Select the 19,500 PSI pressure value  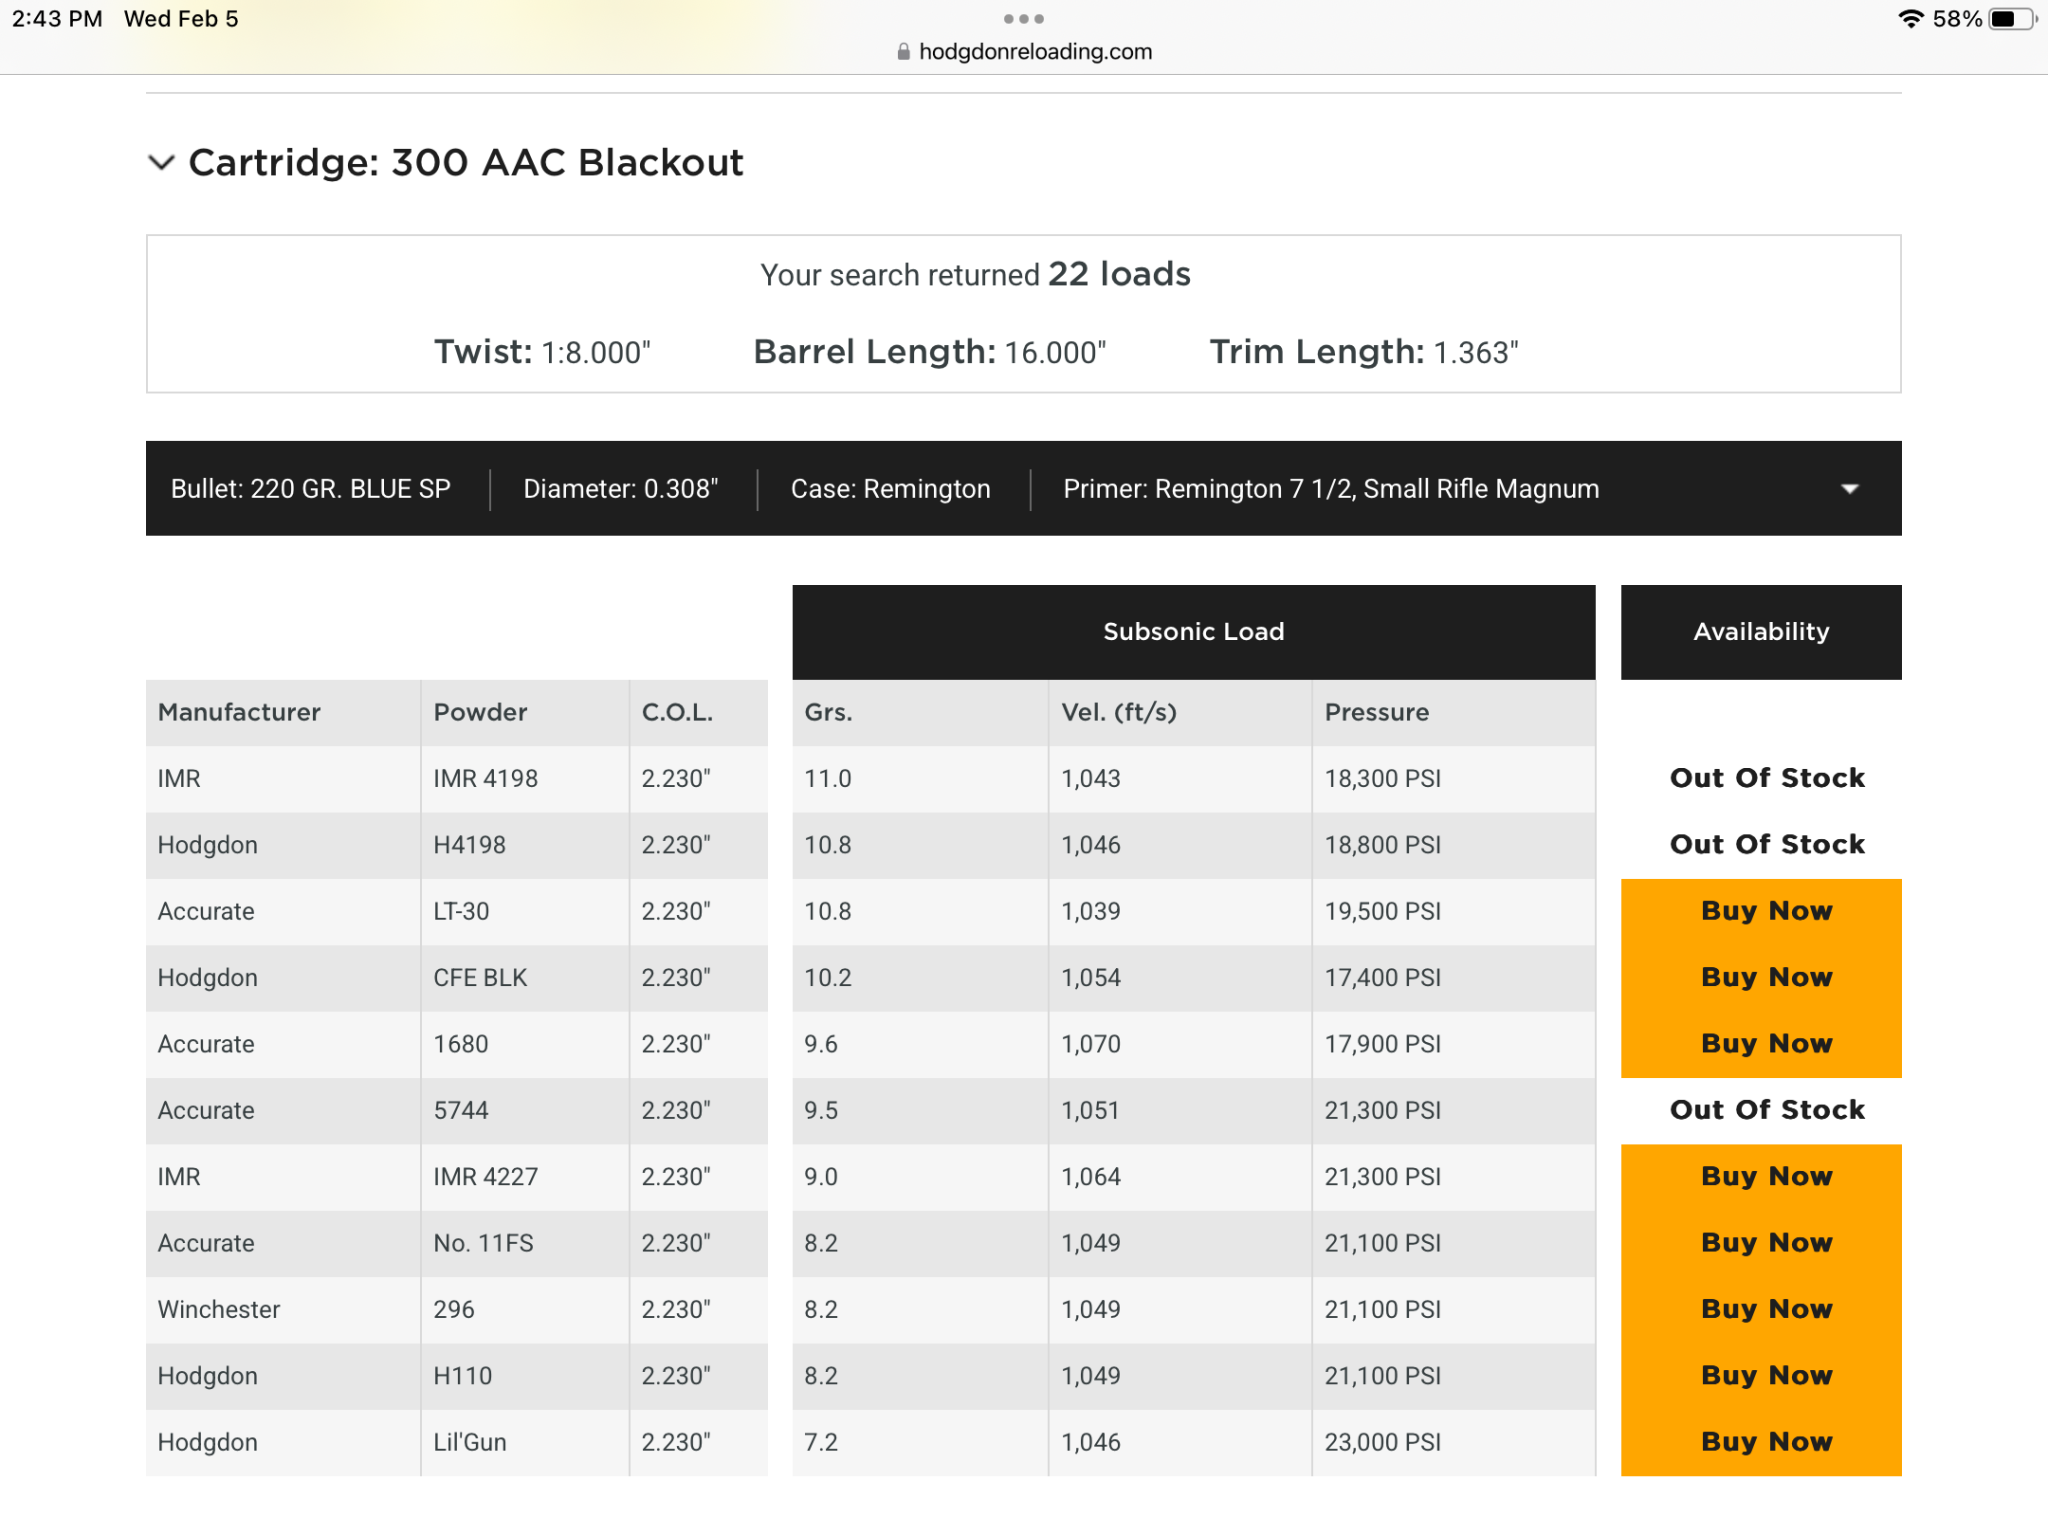1382,911
